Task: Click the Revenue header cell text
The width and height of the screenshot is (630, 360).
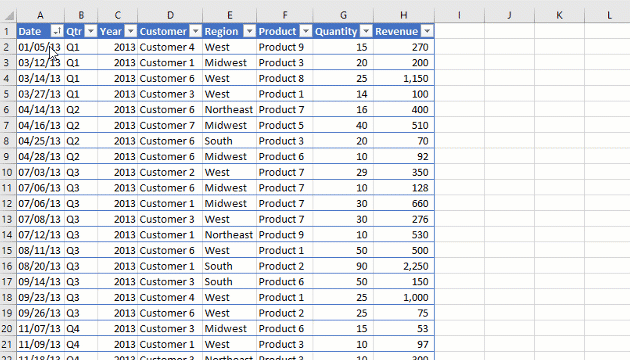Action: tap(397, 31)
